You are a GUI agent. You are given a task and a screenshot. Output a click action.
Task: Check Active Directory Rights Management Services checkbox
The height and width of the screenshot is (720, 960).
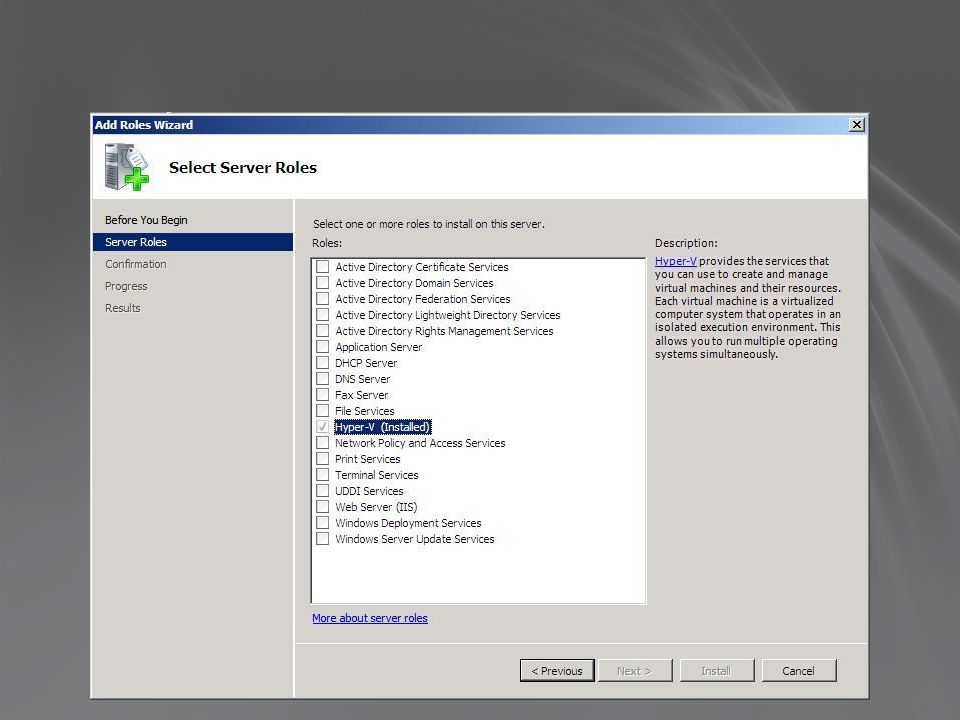click(323, 331)
